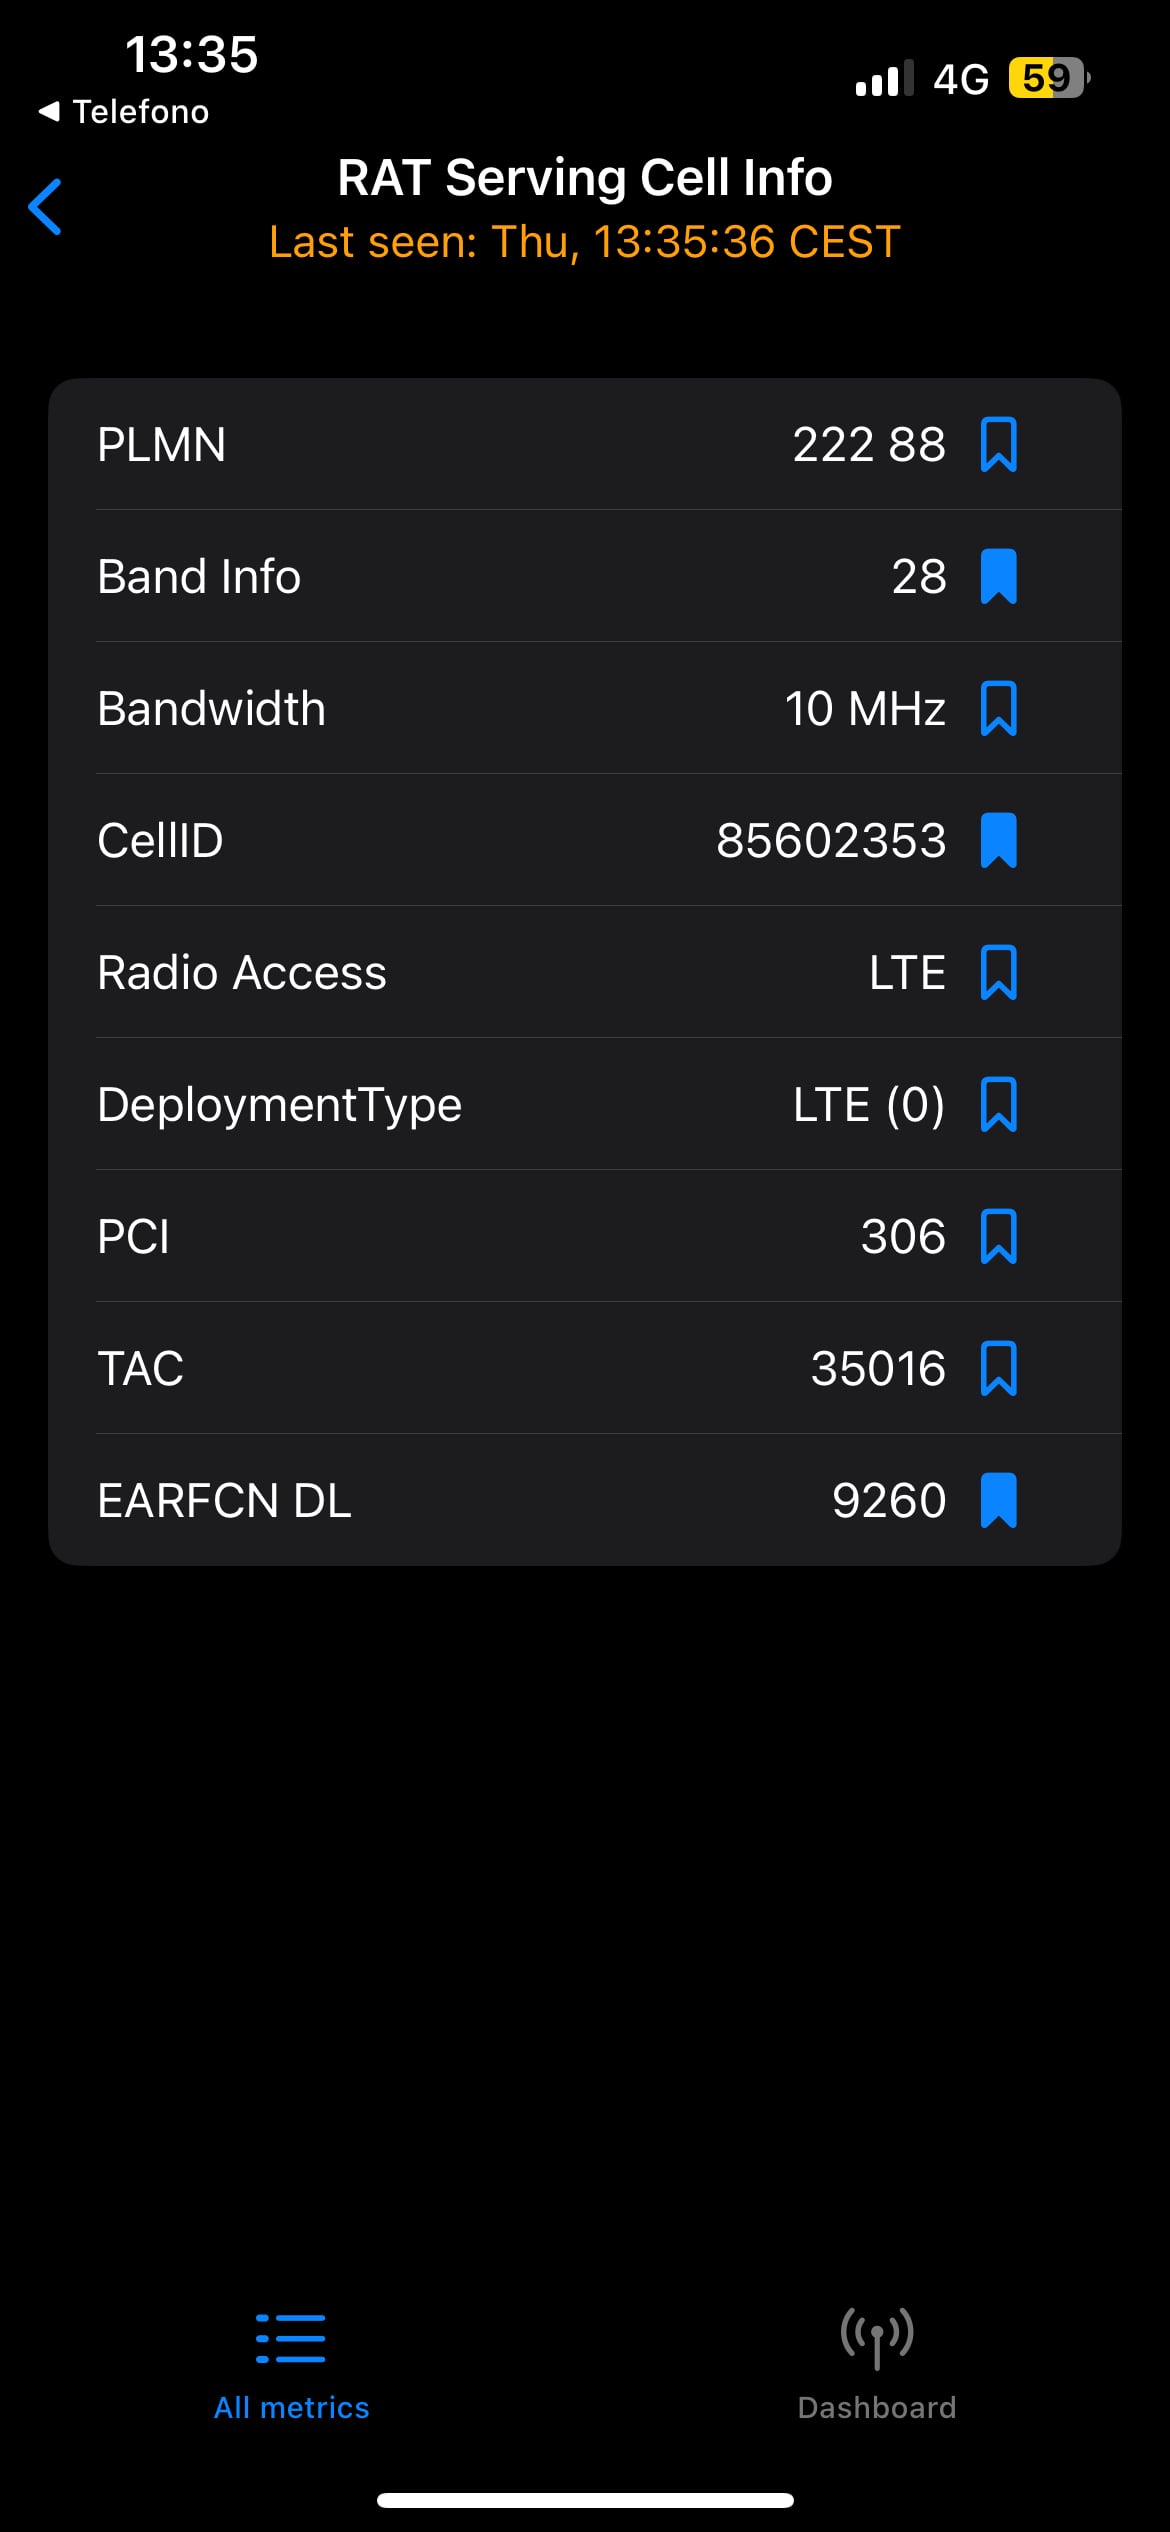The image size is (1170, 2532).
Task: Bookmark the TAC metric
Action: click(x=998, y=1369)
